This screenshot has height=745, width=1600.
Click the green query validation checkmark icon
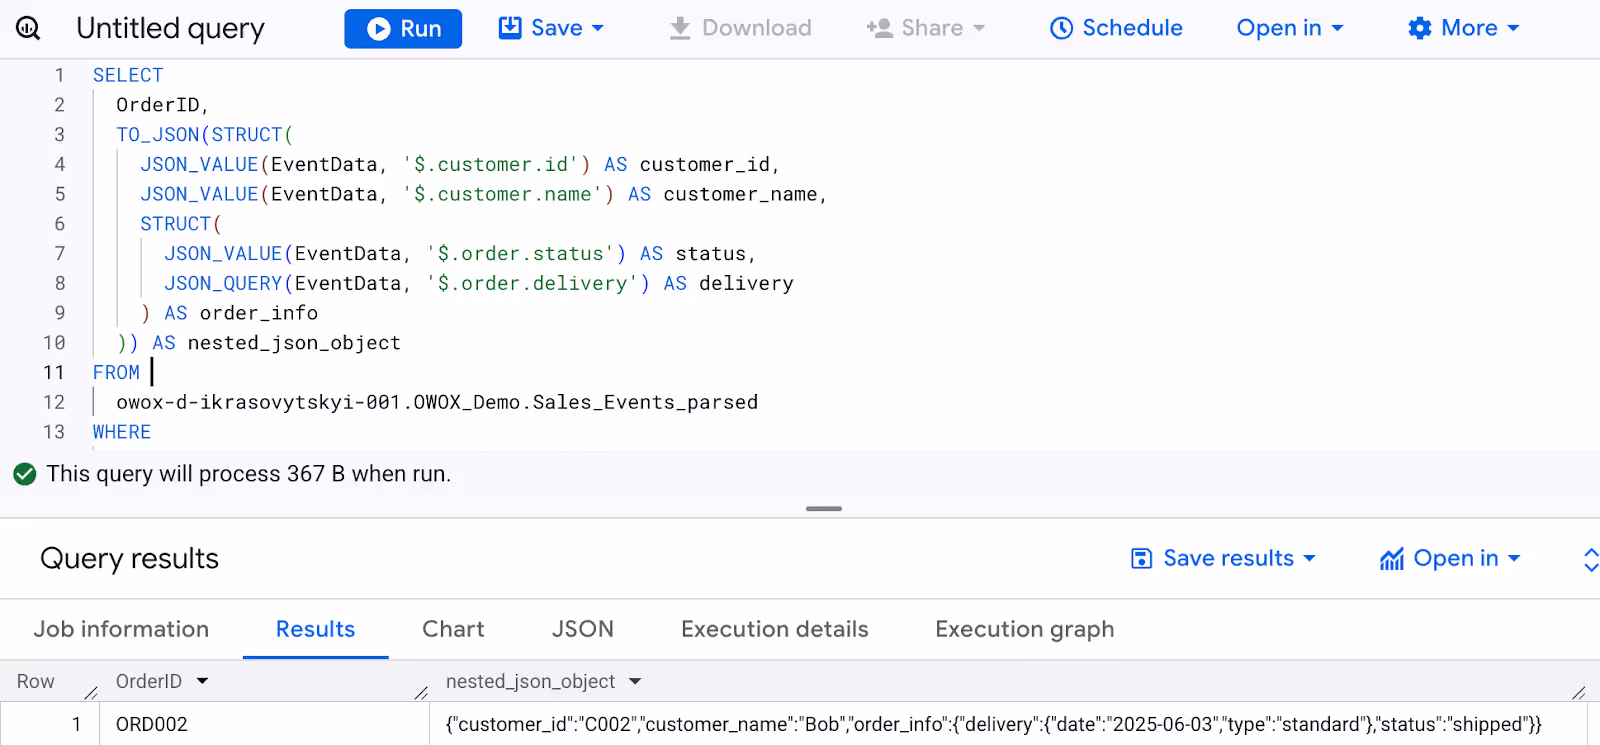click(25, 474)
